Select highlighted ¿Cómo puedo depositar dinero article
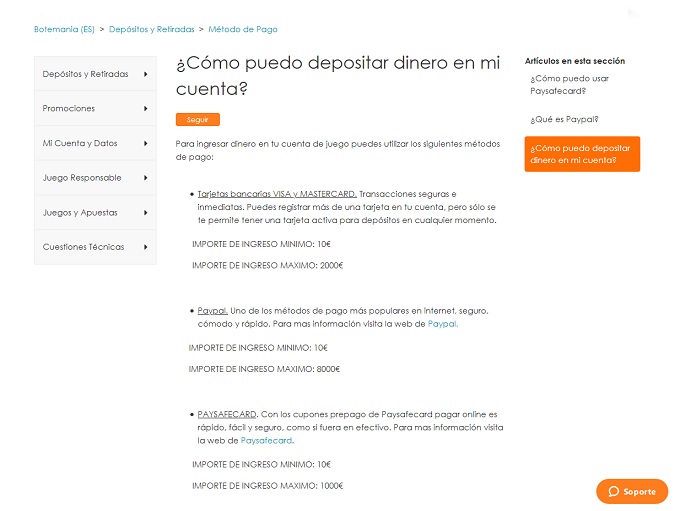The image size is (680, 511). (x=581, y=154)
